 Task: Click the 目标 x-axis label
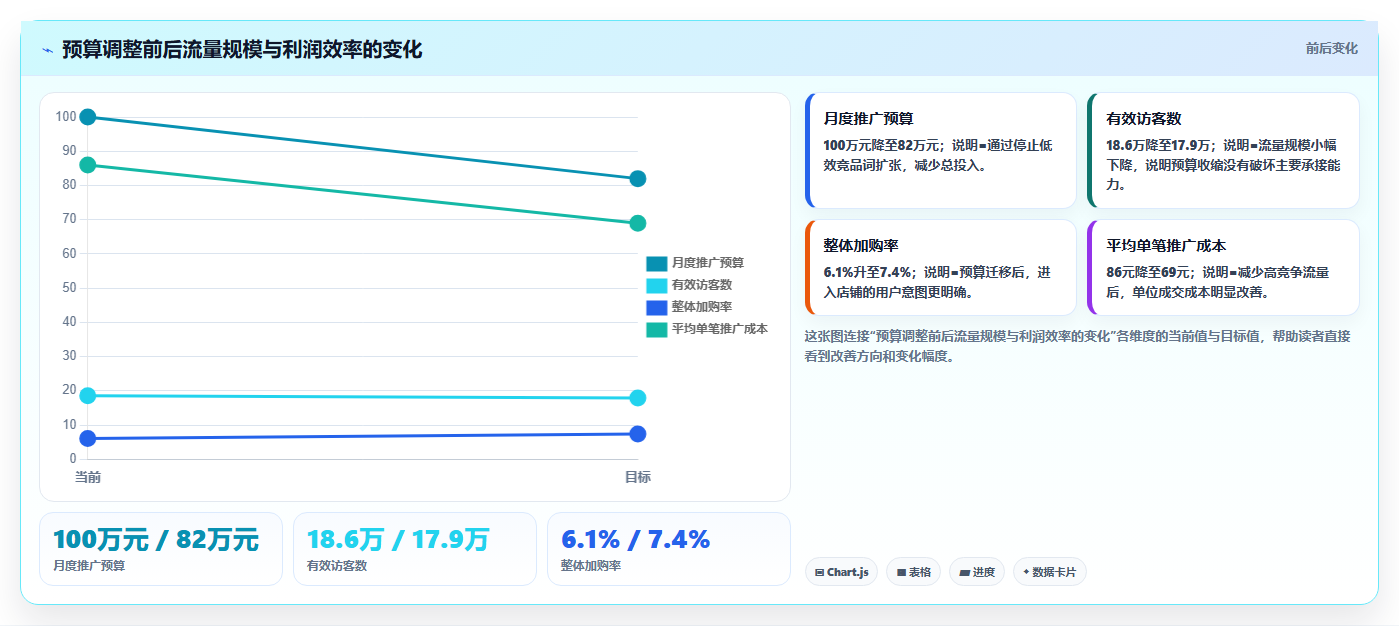(x=638, y=477)
